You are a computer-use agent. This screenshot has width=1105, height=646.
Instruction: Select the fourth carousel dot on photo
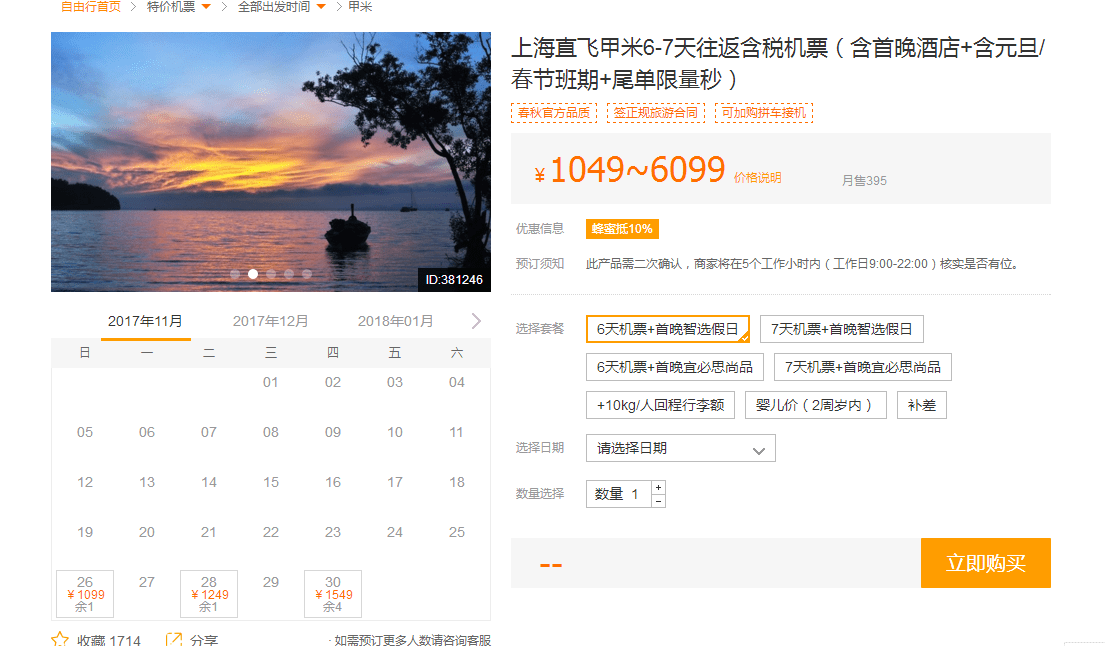click(x=289, y=274)
